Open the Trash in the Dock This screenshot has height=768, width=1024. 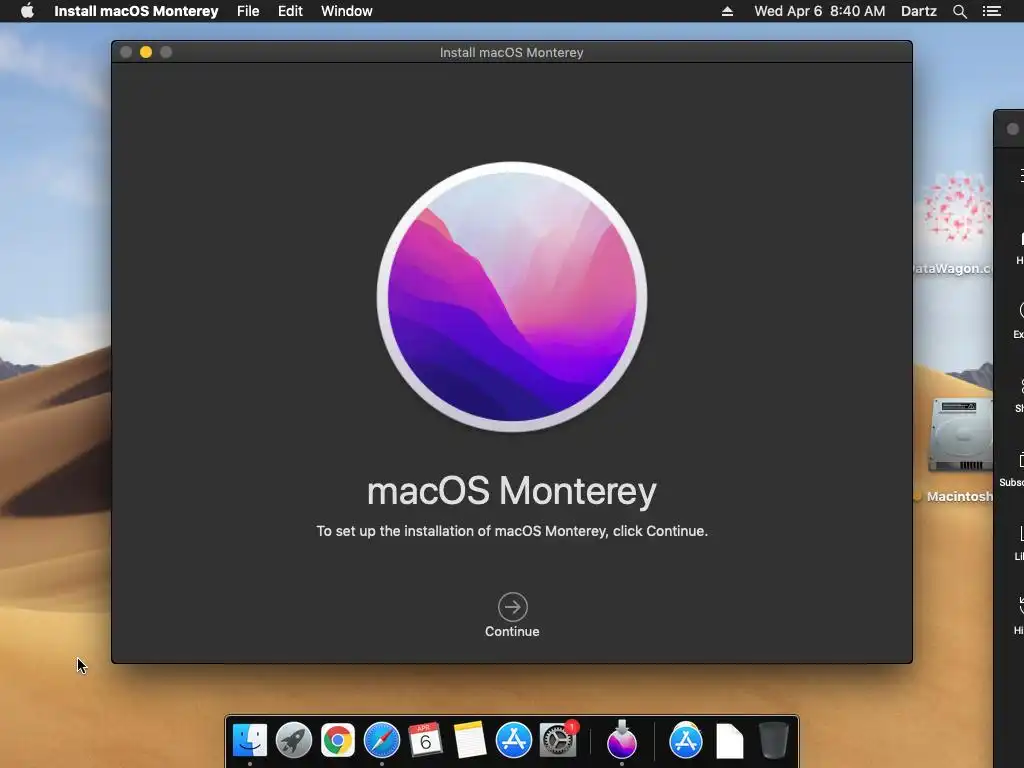(774, 741)
